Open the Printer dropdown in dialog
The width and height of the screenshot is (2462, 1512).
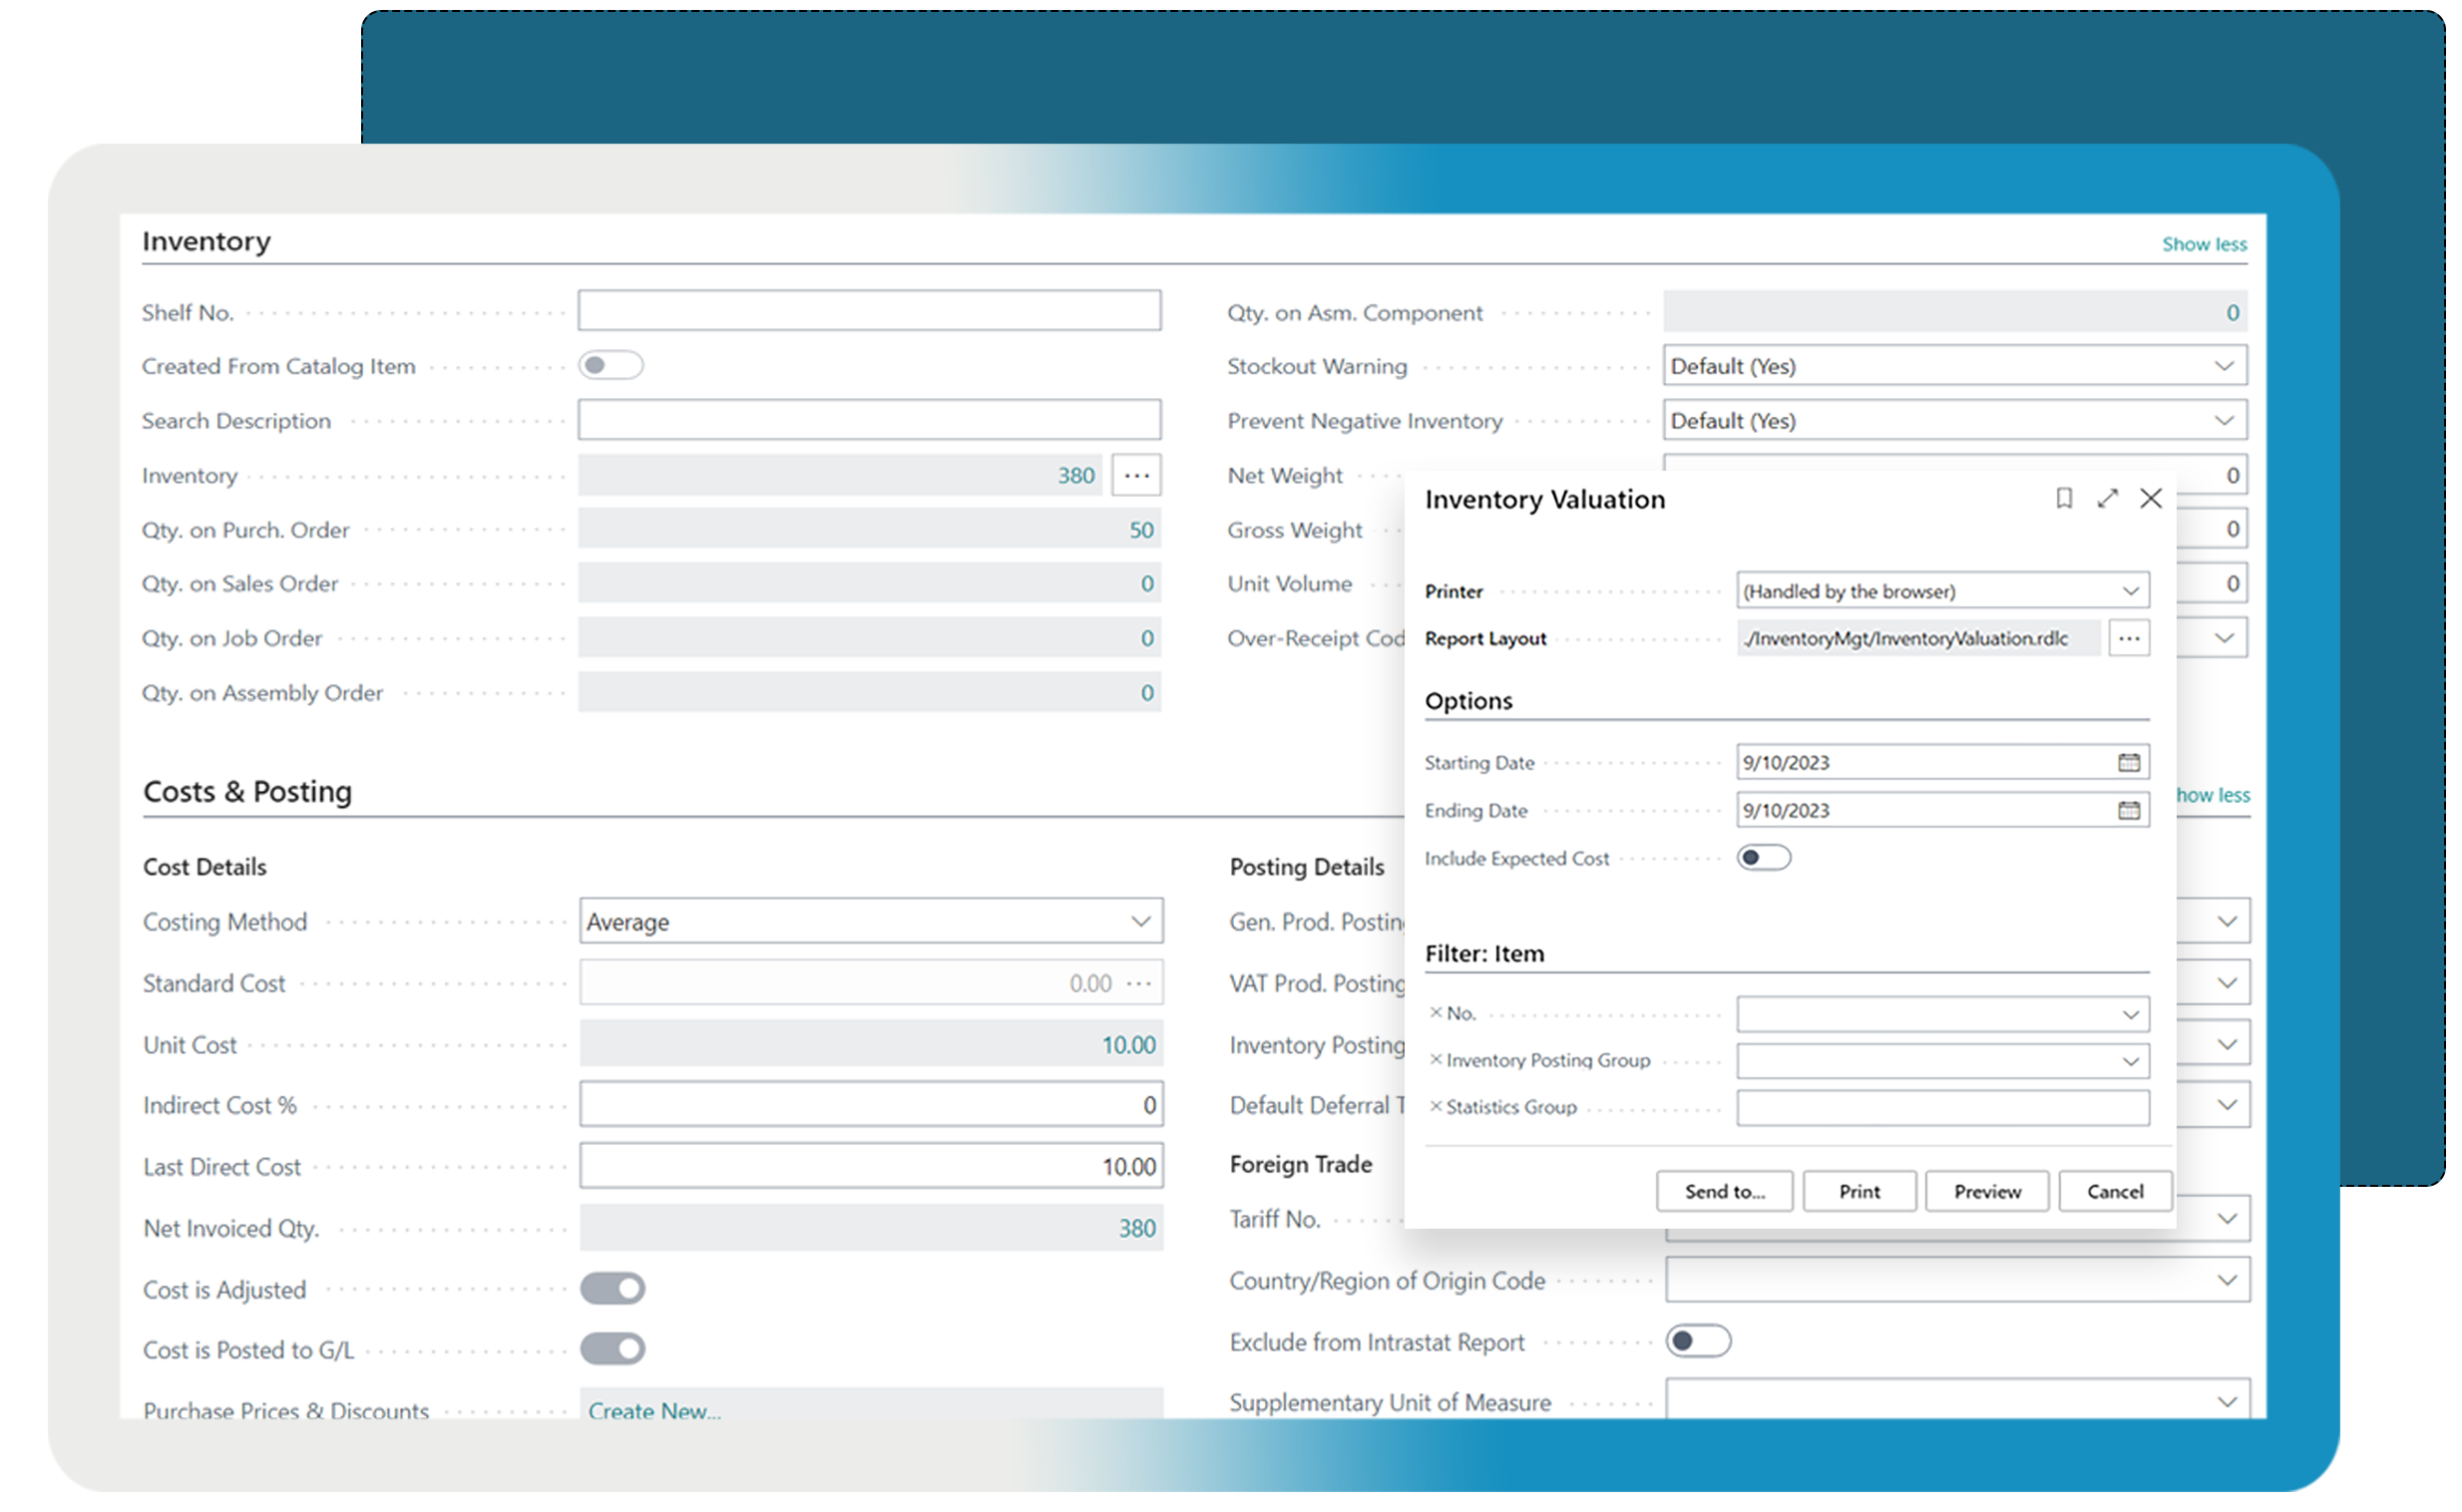(x=2130, y=591)
